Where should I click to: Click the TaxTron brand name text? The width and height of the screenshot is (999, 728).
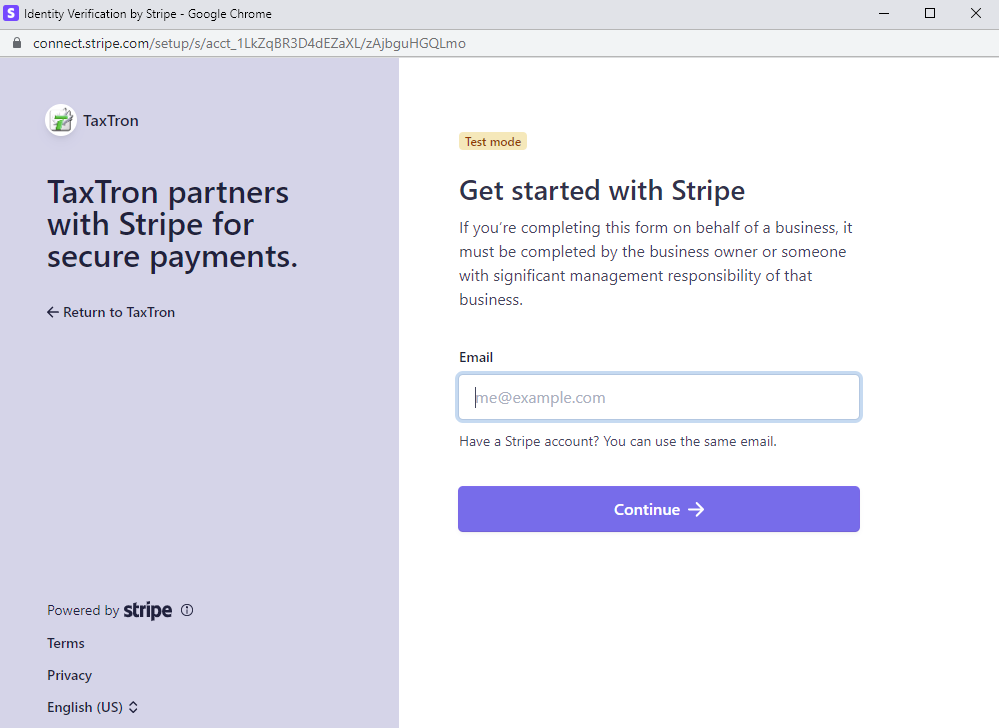coord(111,120)
